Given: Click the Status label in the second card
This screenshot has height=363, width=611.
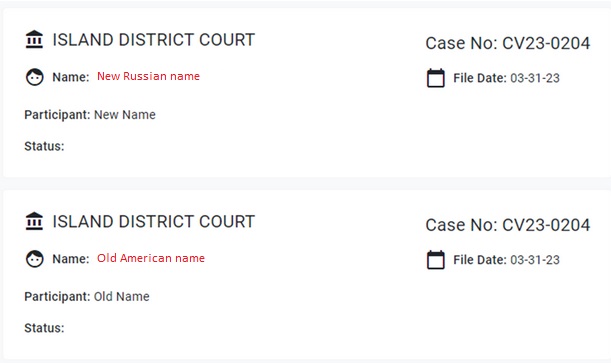Looking at the screenshot, I should [x=44, y=328].
